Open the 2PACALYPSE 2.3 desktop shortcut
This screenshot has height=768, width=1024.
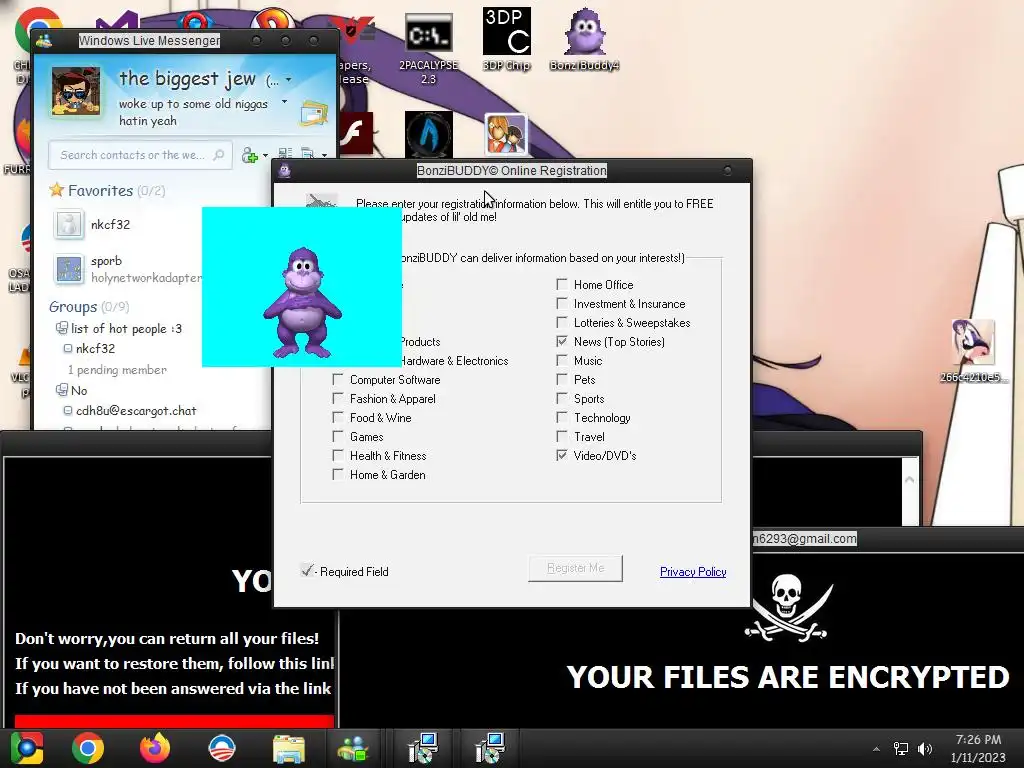[x=428, y=47]
